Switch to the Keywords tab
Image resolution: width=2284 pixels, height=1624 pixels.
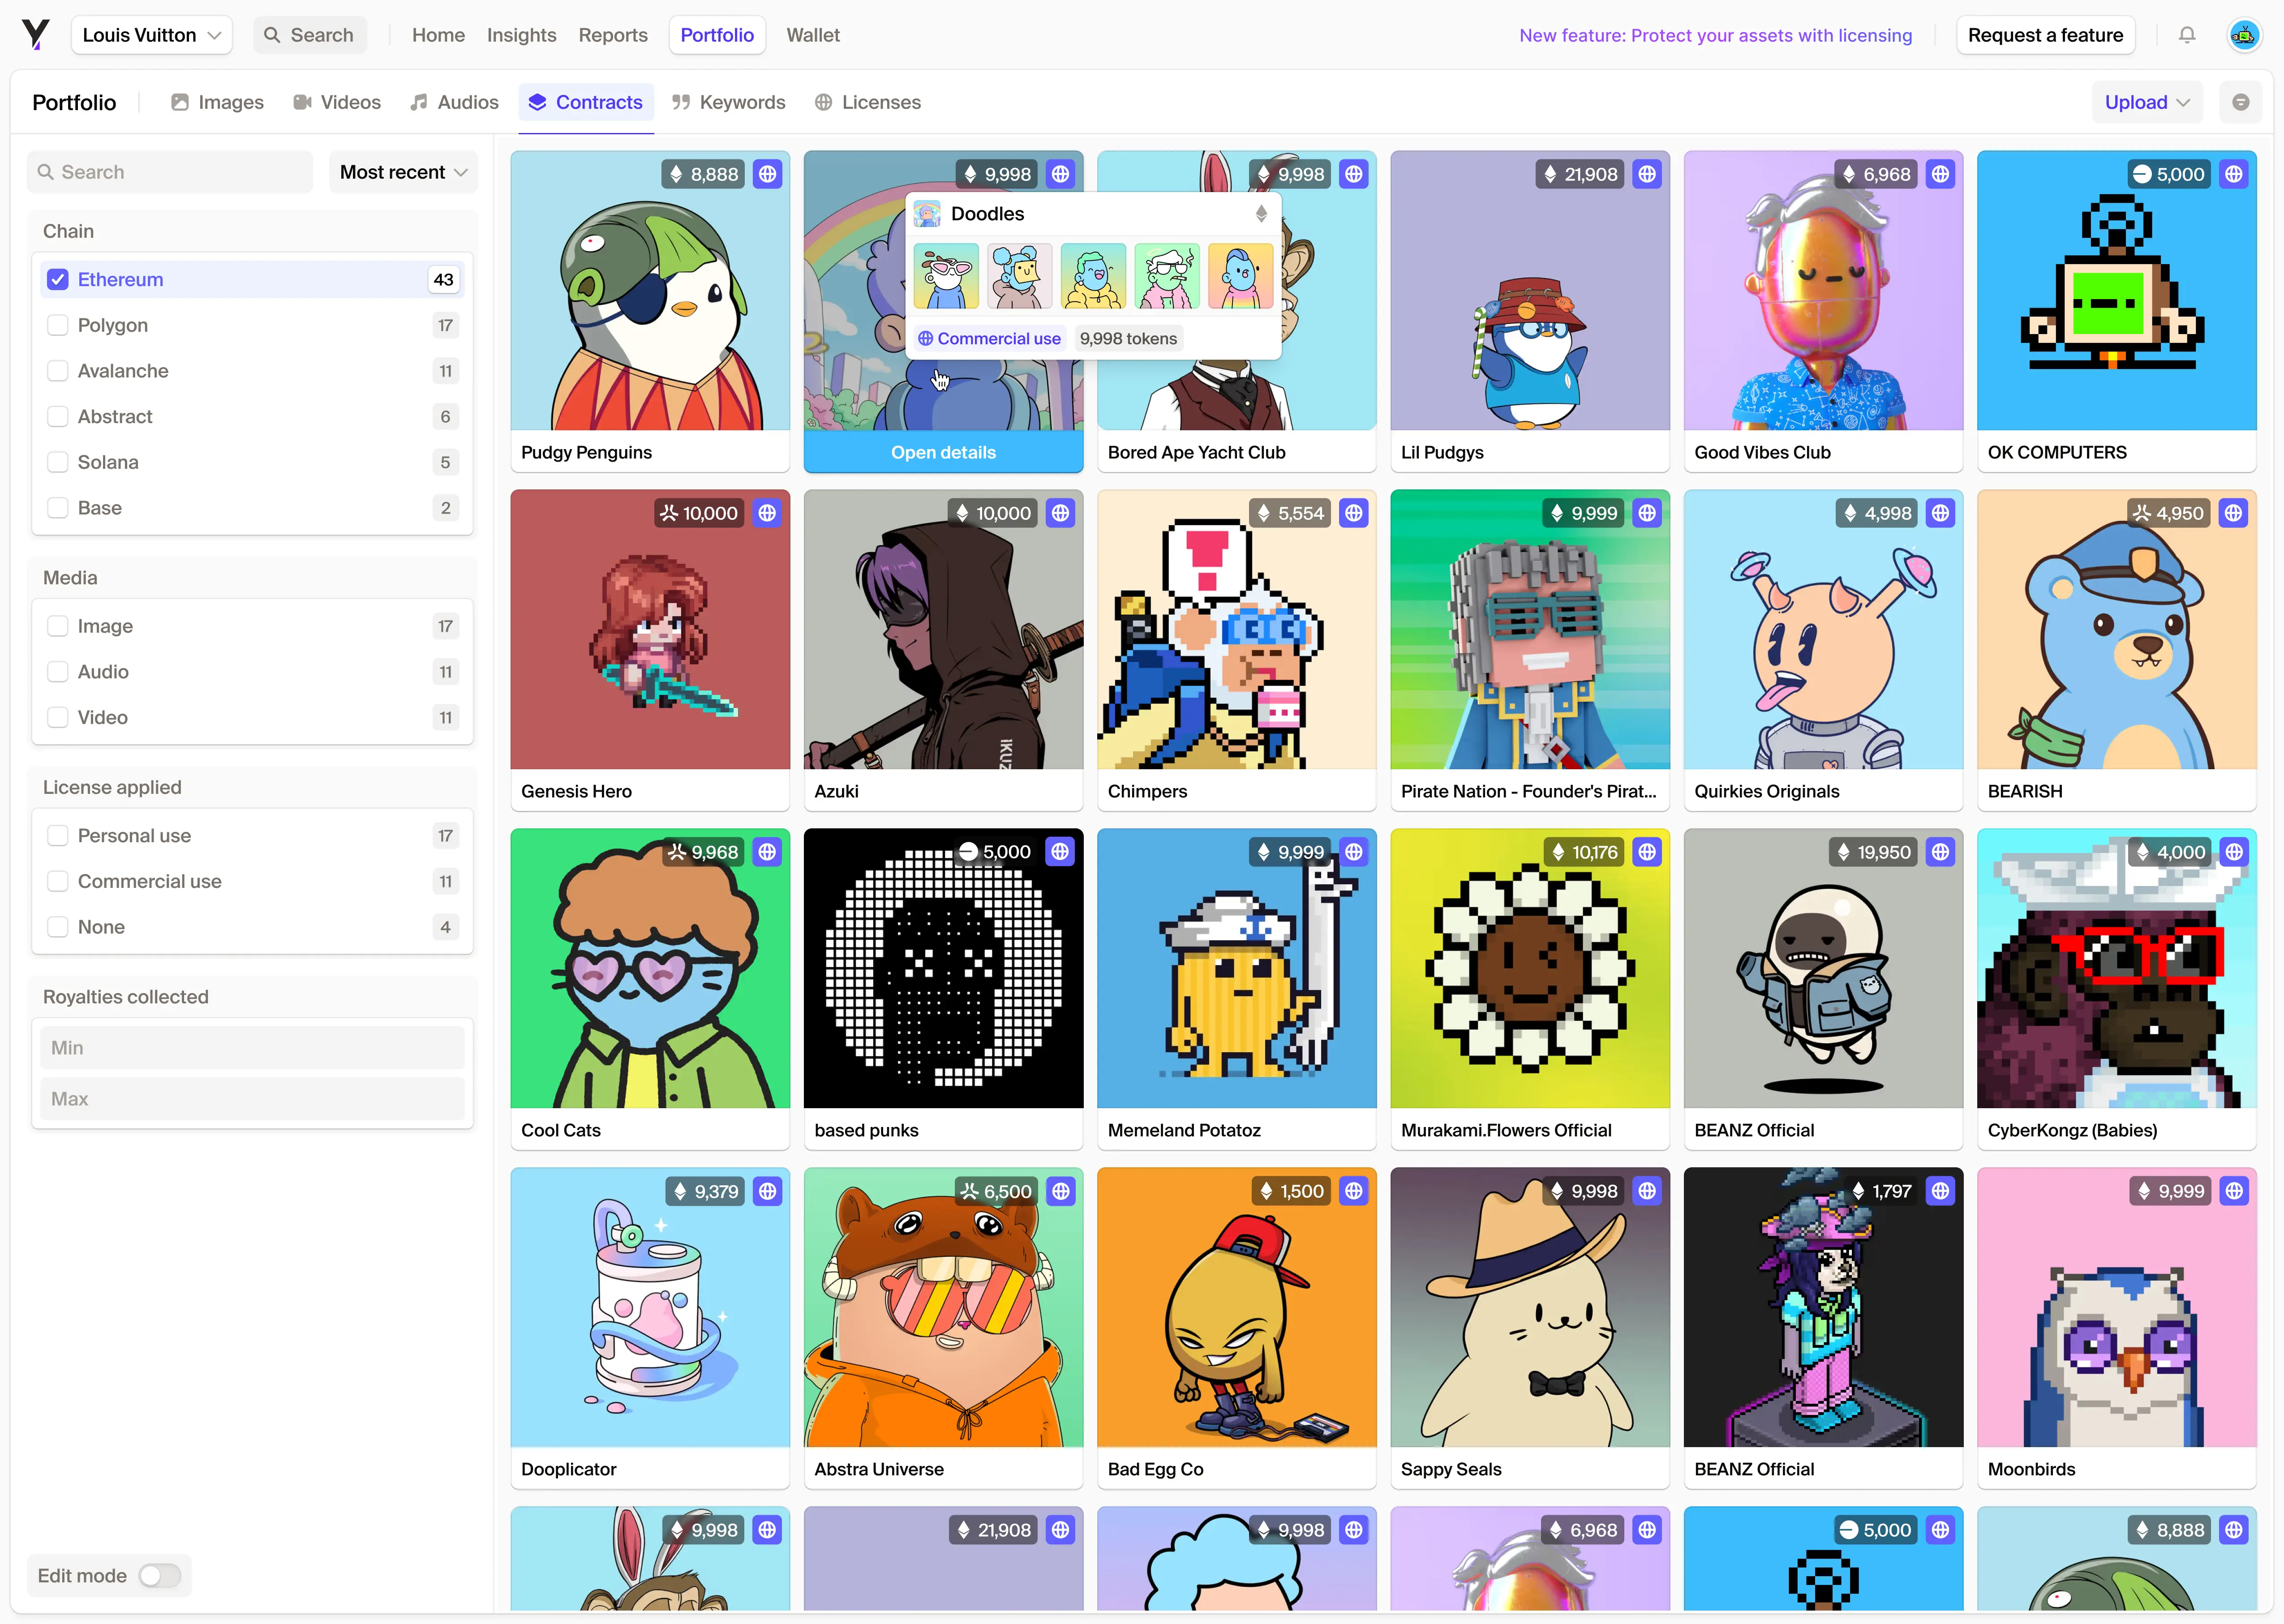[728, 102]
